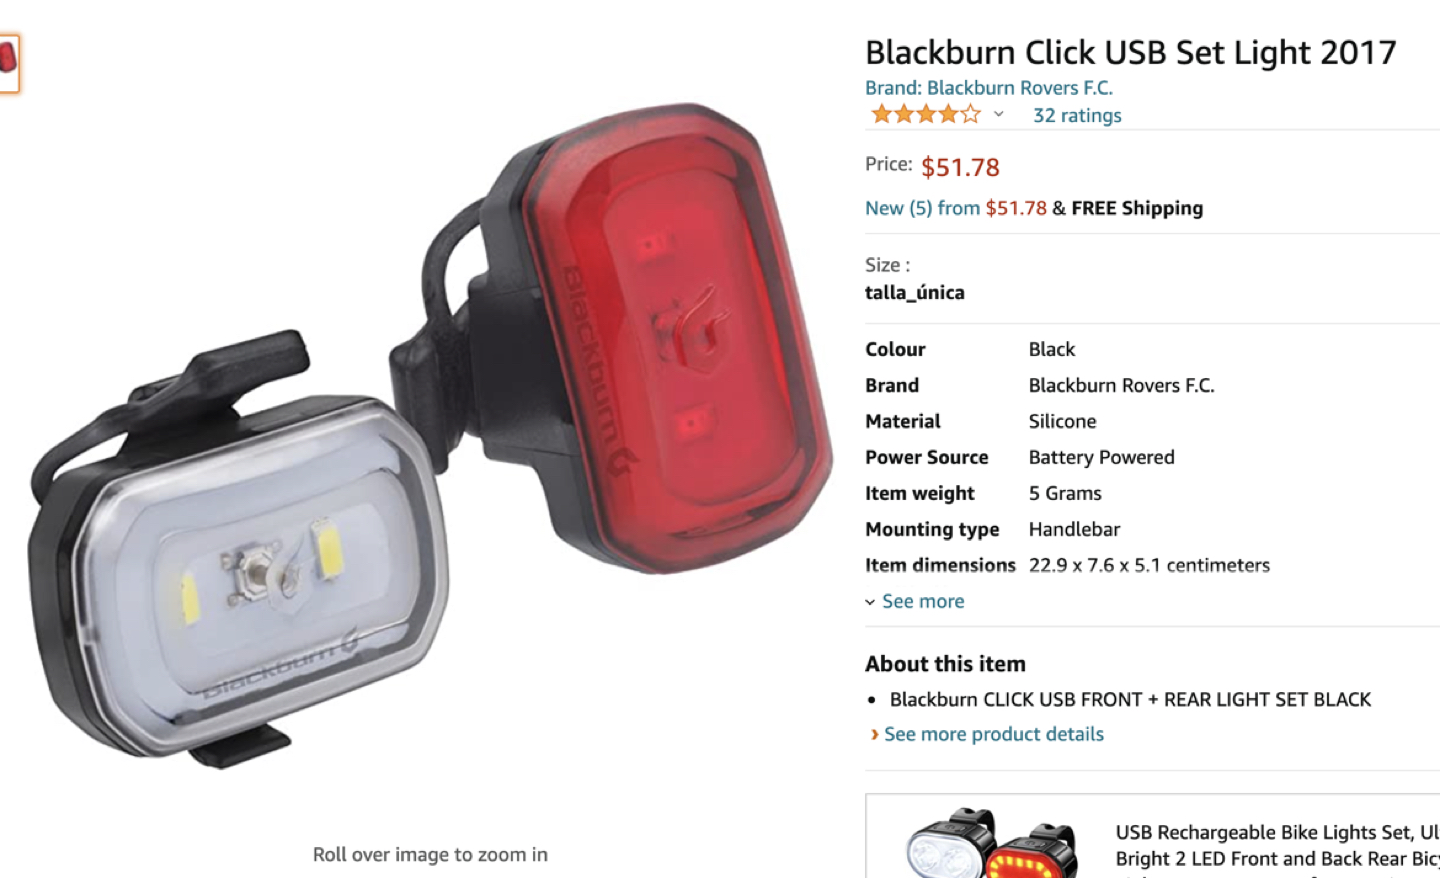Click the chevron next to See more
The width and height of the screenshot is (1440, 878).
pyautogui.click(x=870, y=602)
